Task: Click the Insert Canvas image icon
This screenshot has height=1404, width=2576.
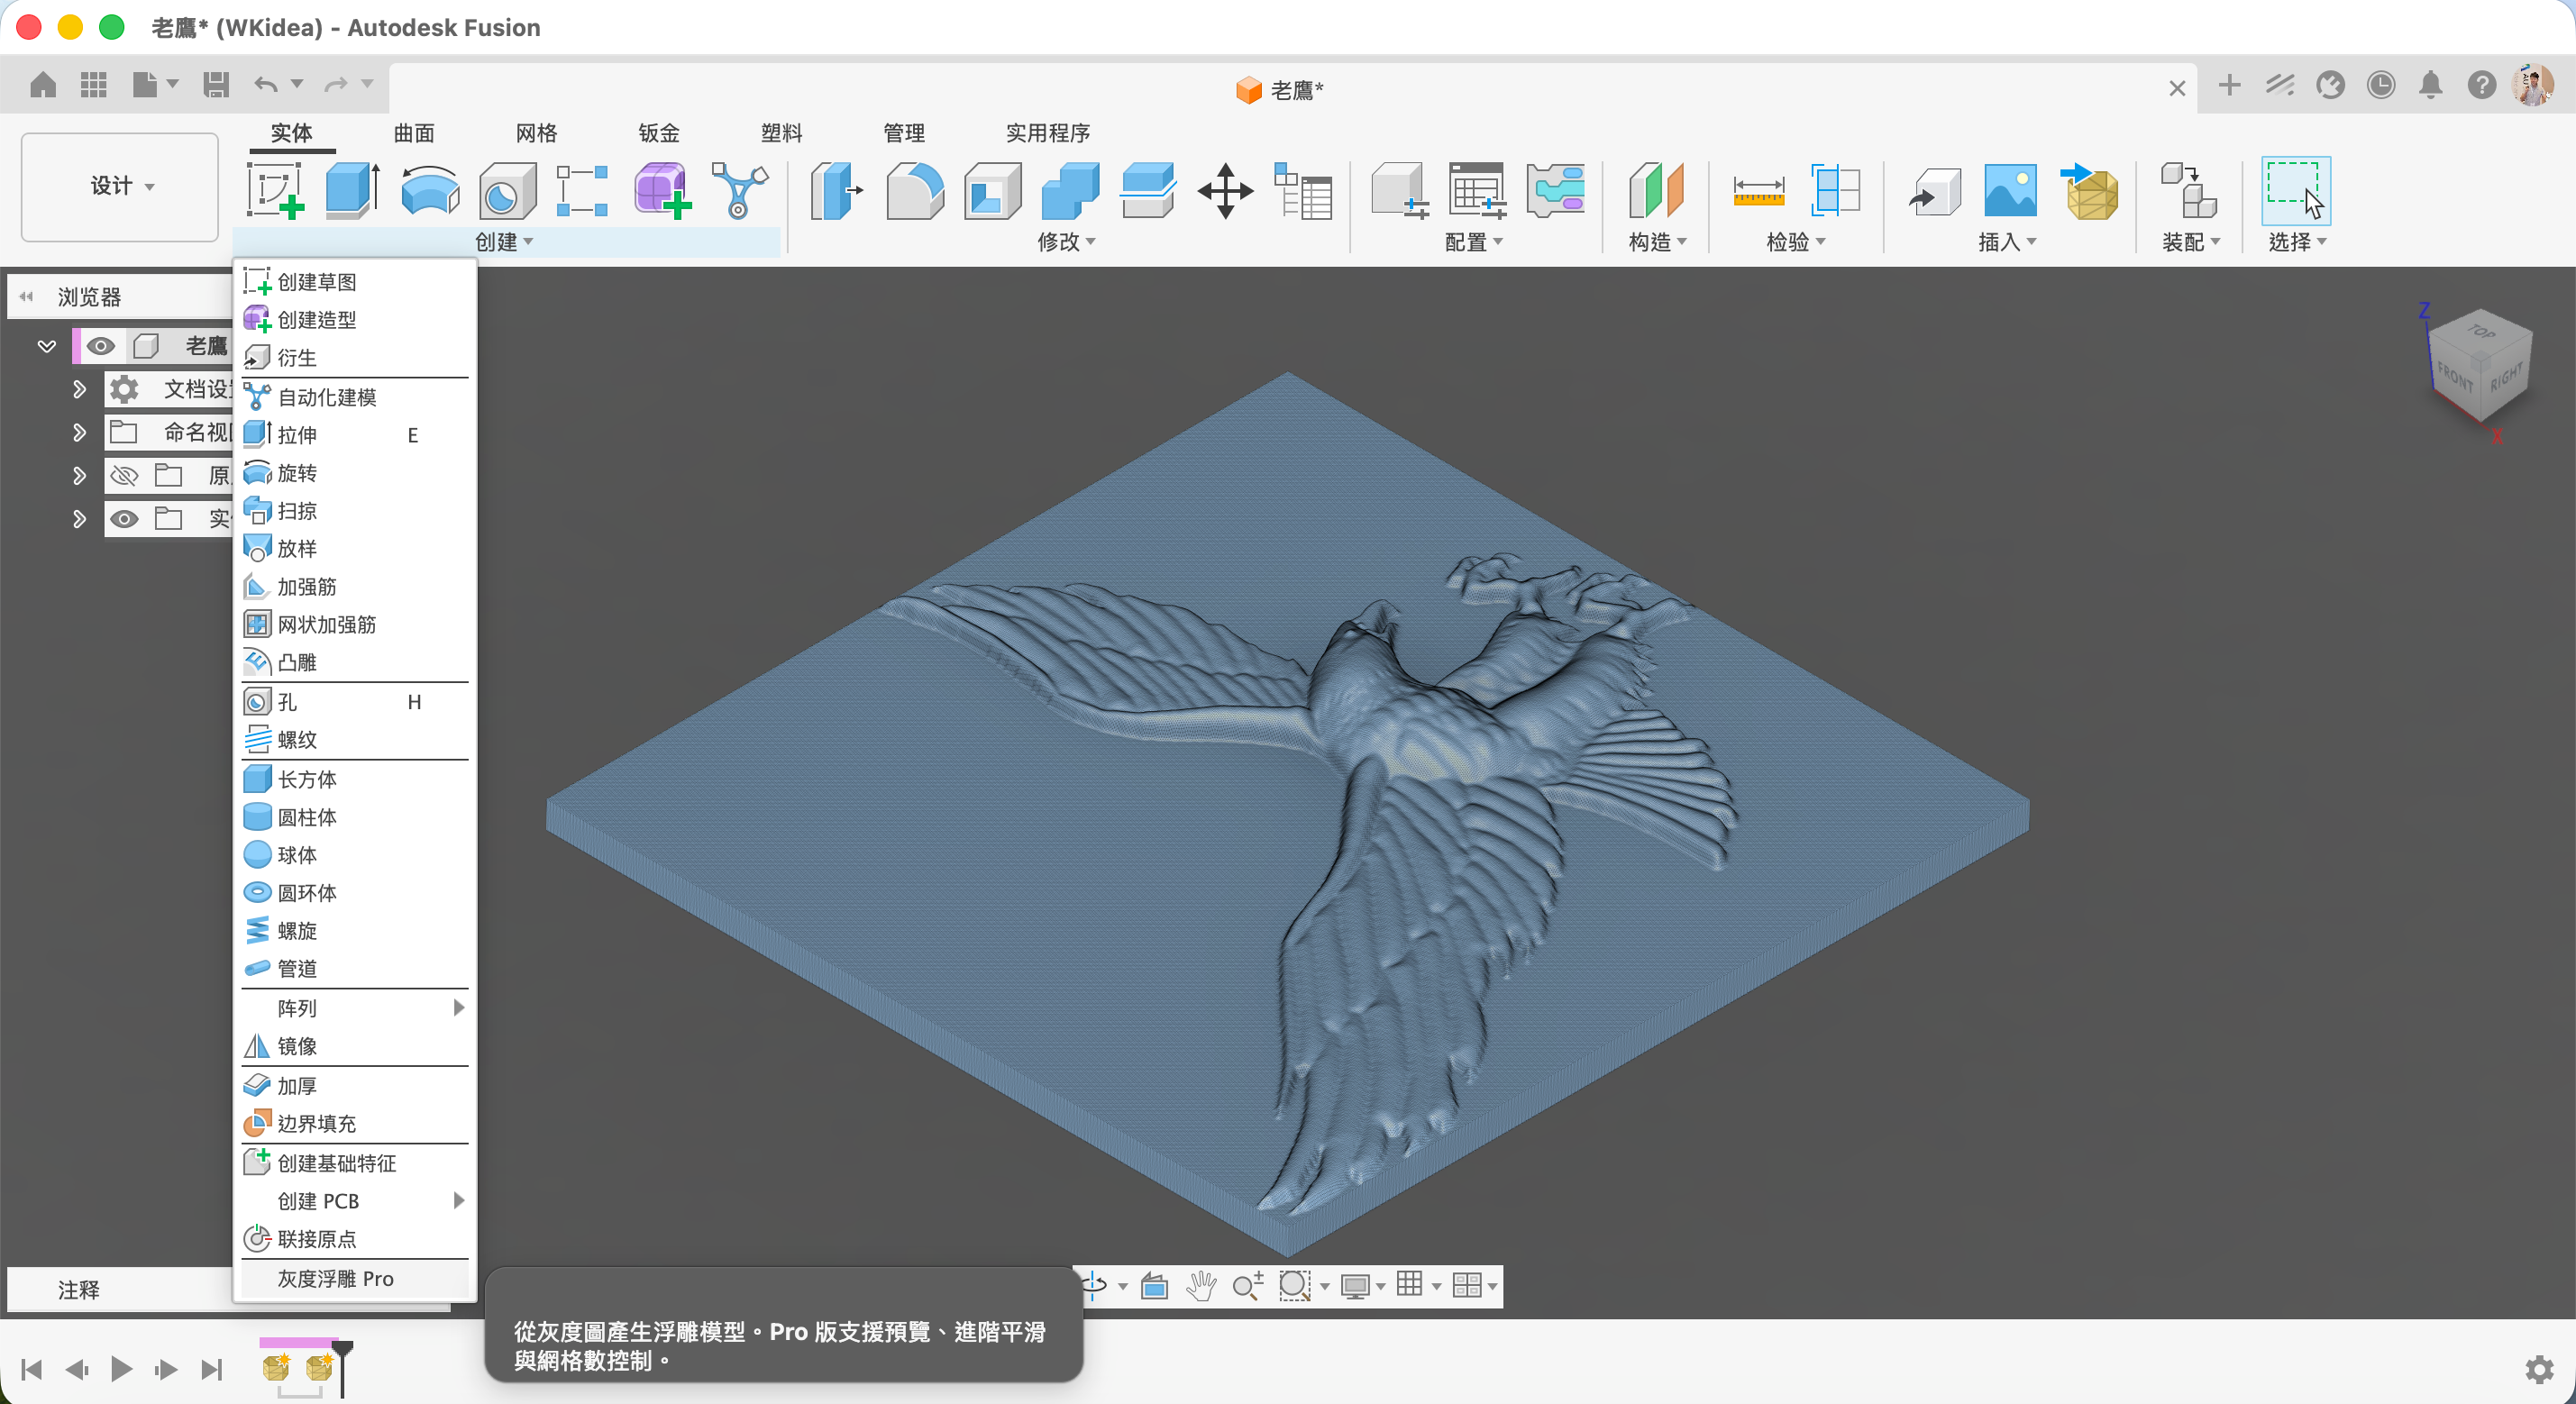Action: pyautogui.click(x=2010, y=190)
